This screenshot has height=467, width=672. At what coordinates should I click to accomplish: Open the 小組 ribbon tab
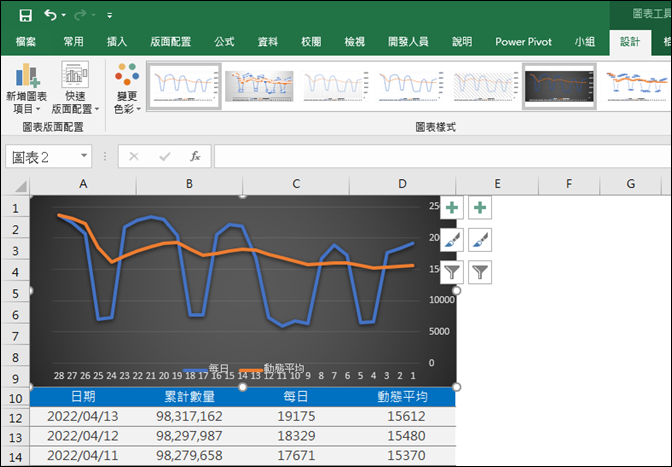click(585, 42)
